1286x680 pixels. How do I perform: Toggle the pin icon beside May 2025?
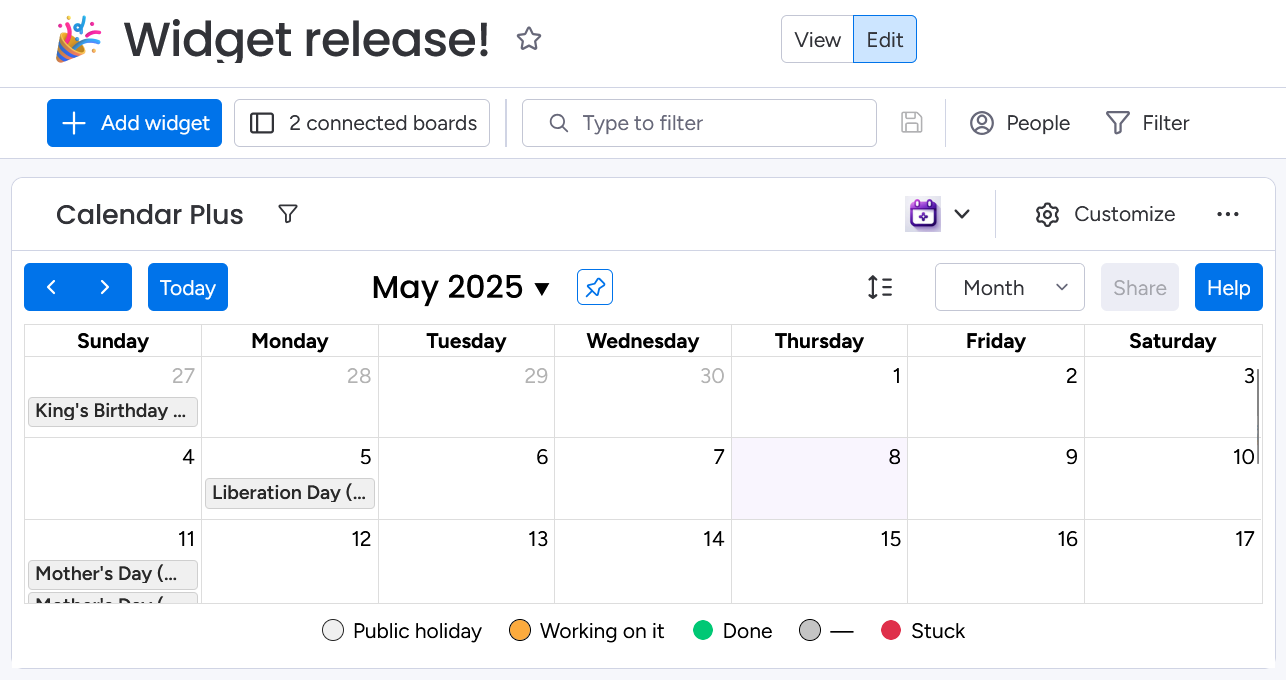595,288
